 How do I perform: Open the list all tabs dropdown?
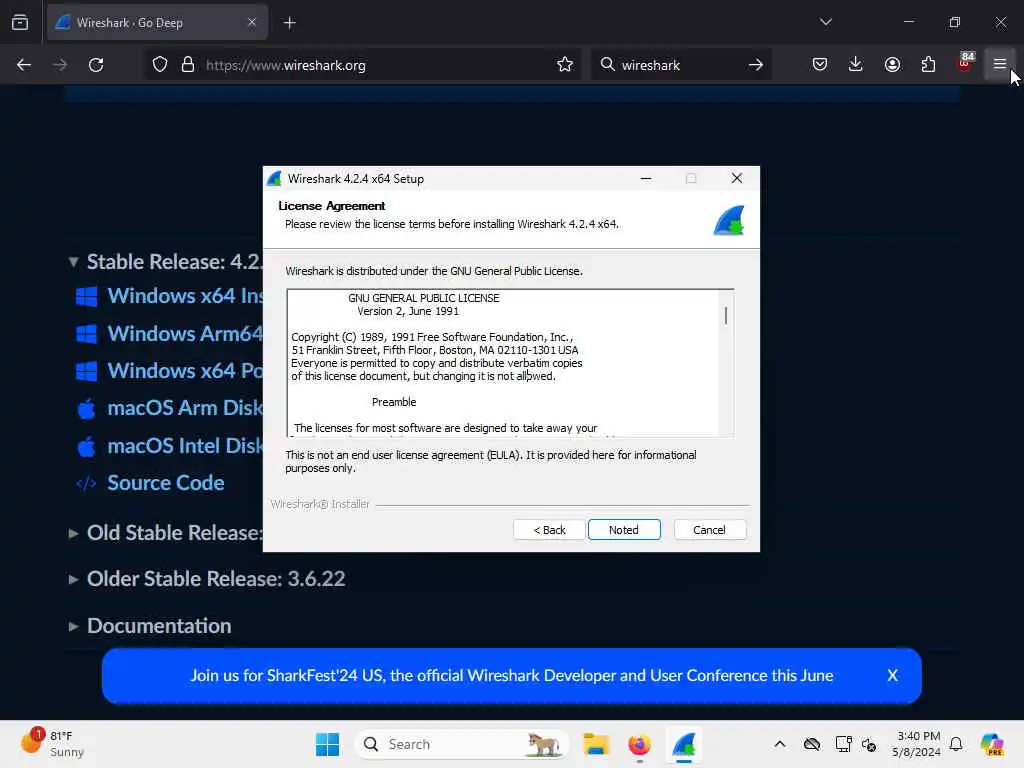pyautogui.click(x=825, y=22)
